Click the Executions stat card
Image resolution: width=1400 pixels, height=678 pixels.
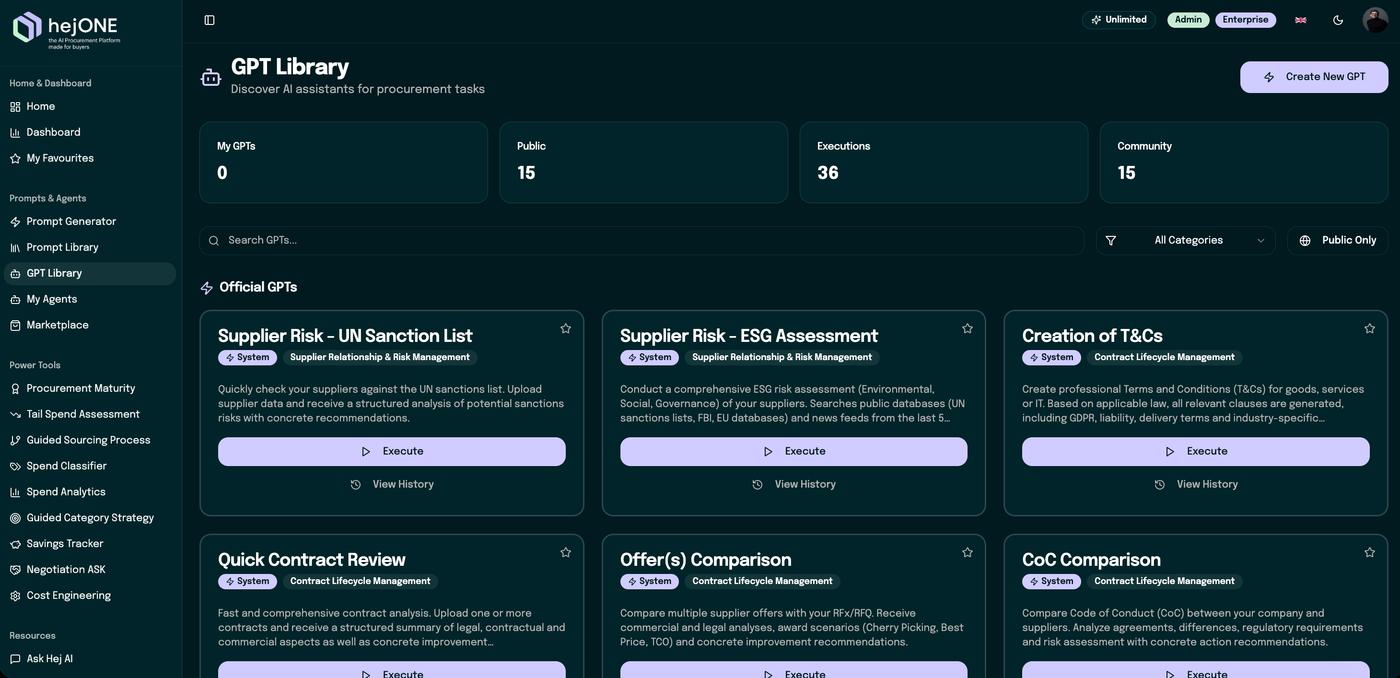[944, 162]
